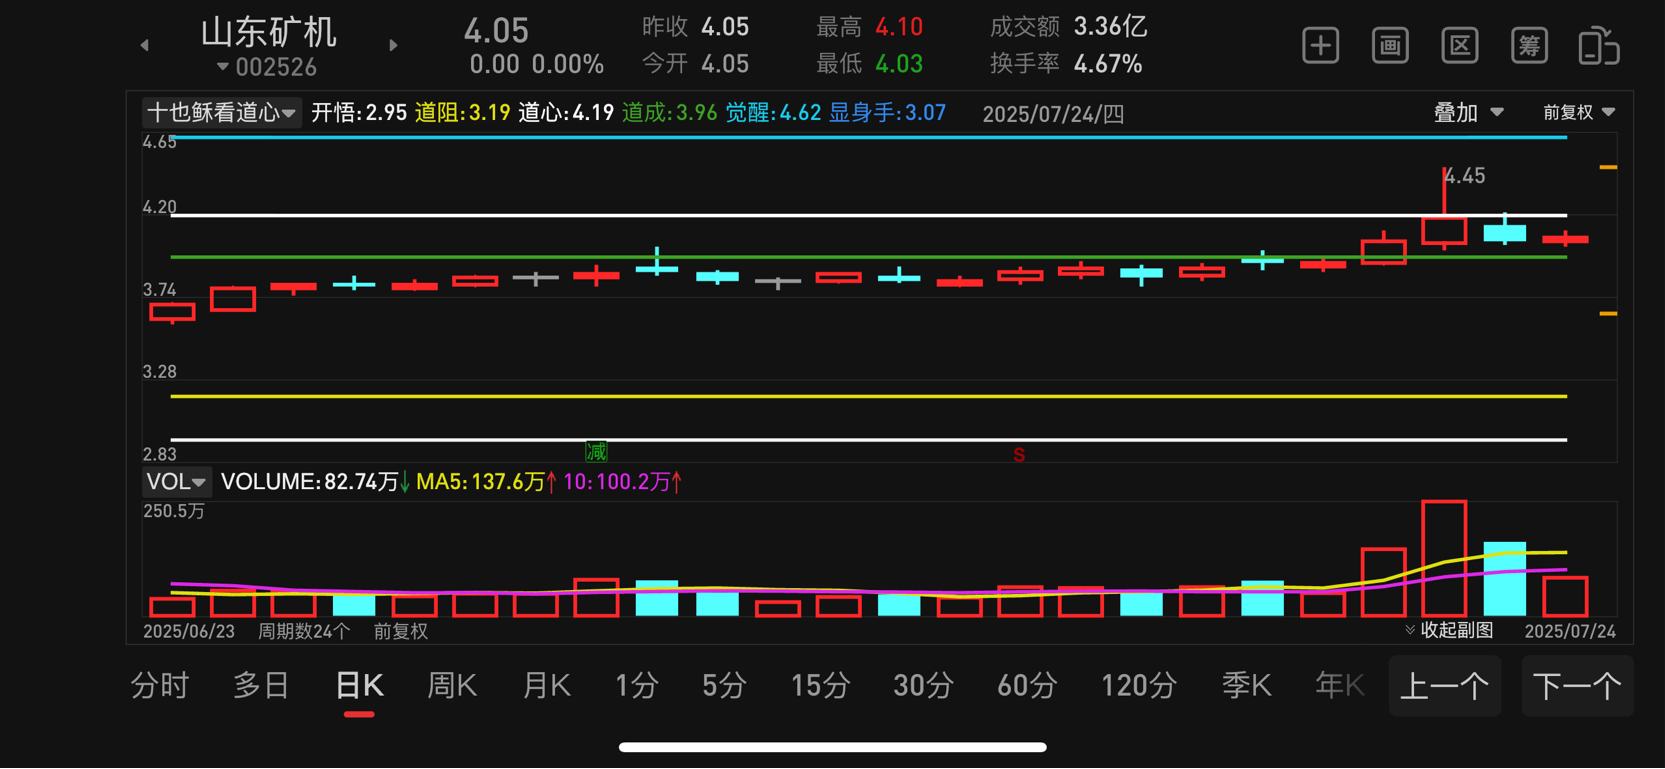Switch to 30分 period tab

pos(922,686)
